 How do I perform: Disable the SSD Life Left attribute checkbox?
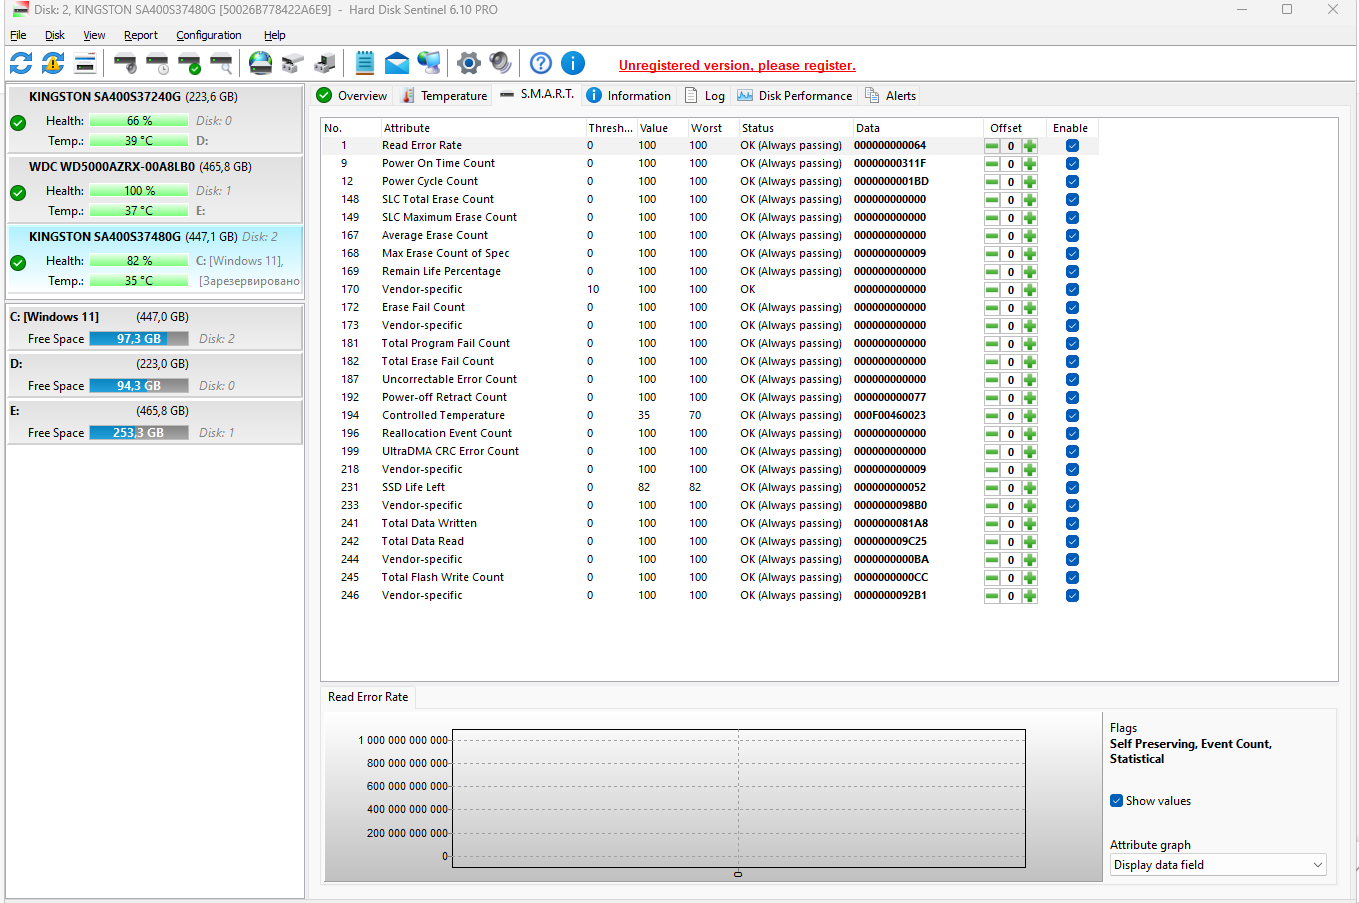pyautogui.click(x=1072, y=488)
